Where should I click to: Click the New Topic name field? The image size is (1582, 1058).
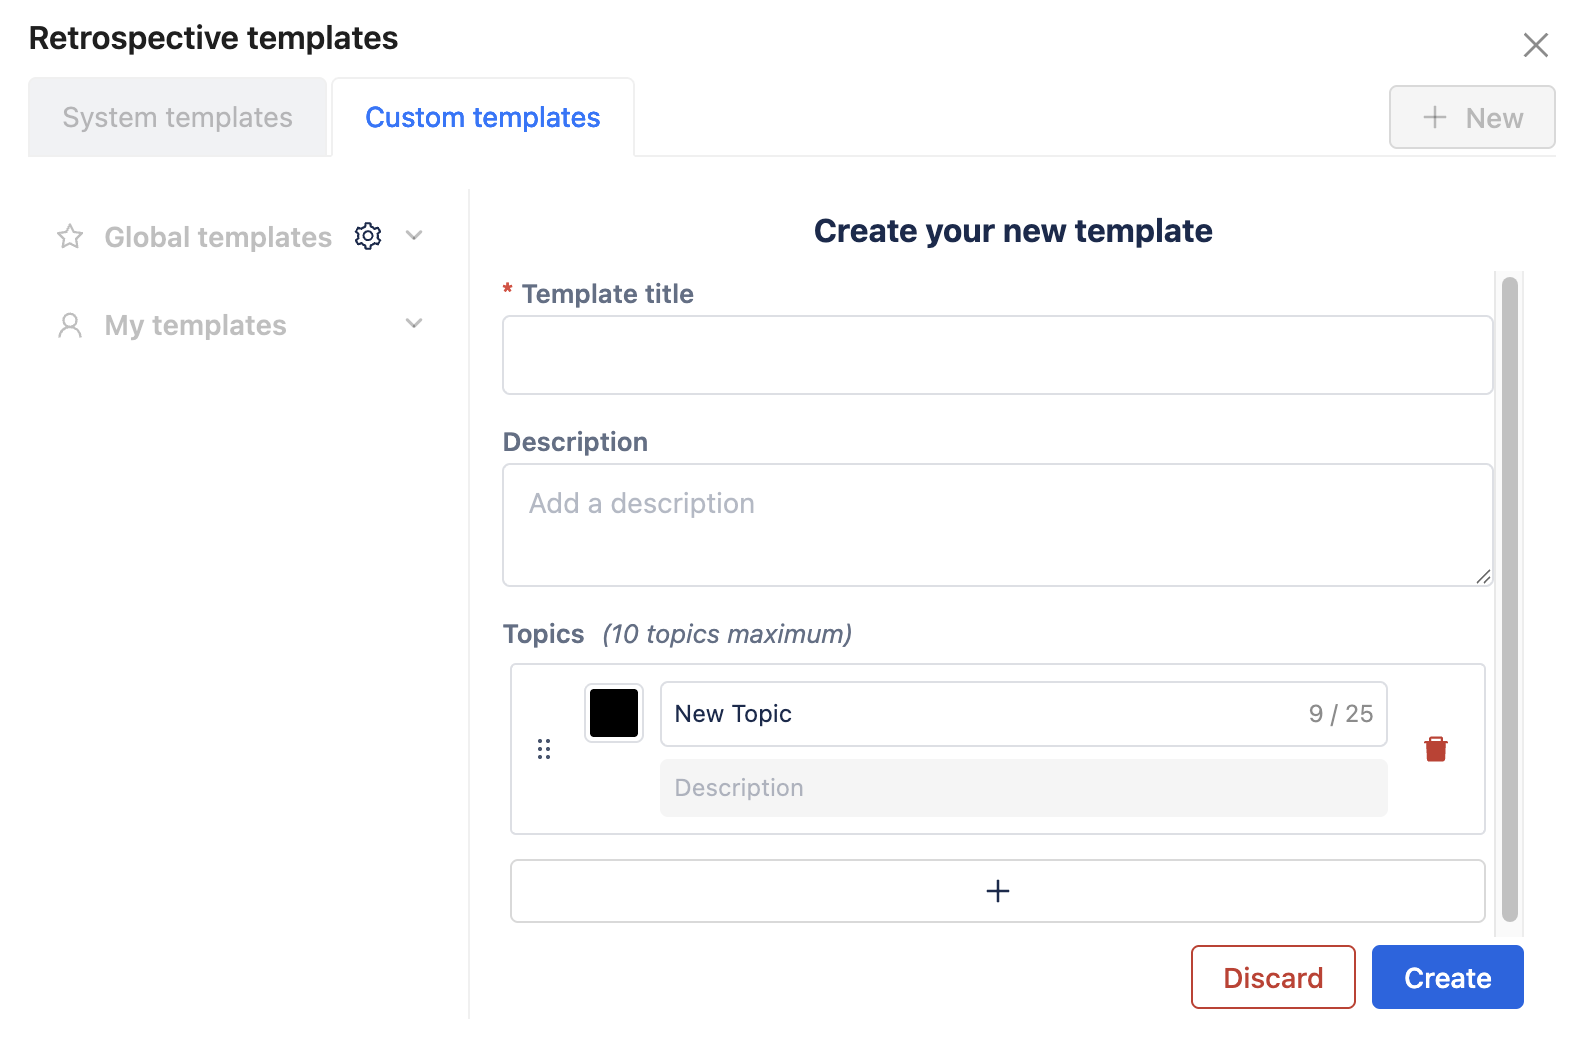coord(980,714)
